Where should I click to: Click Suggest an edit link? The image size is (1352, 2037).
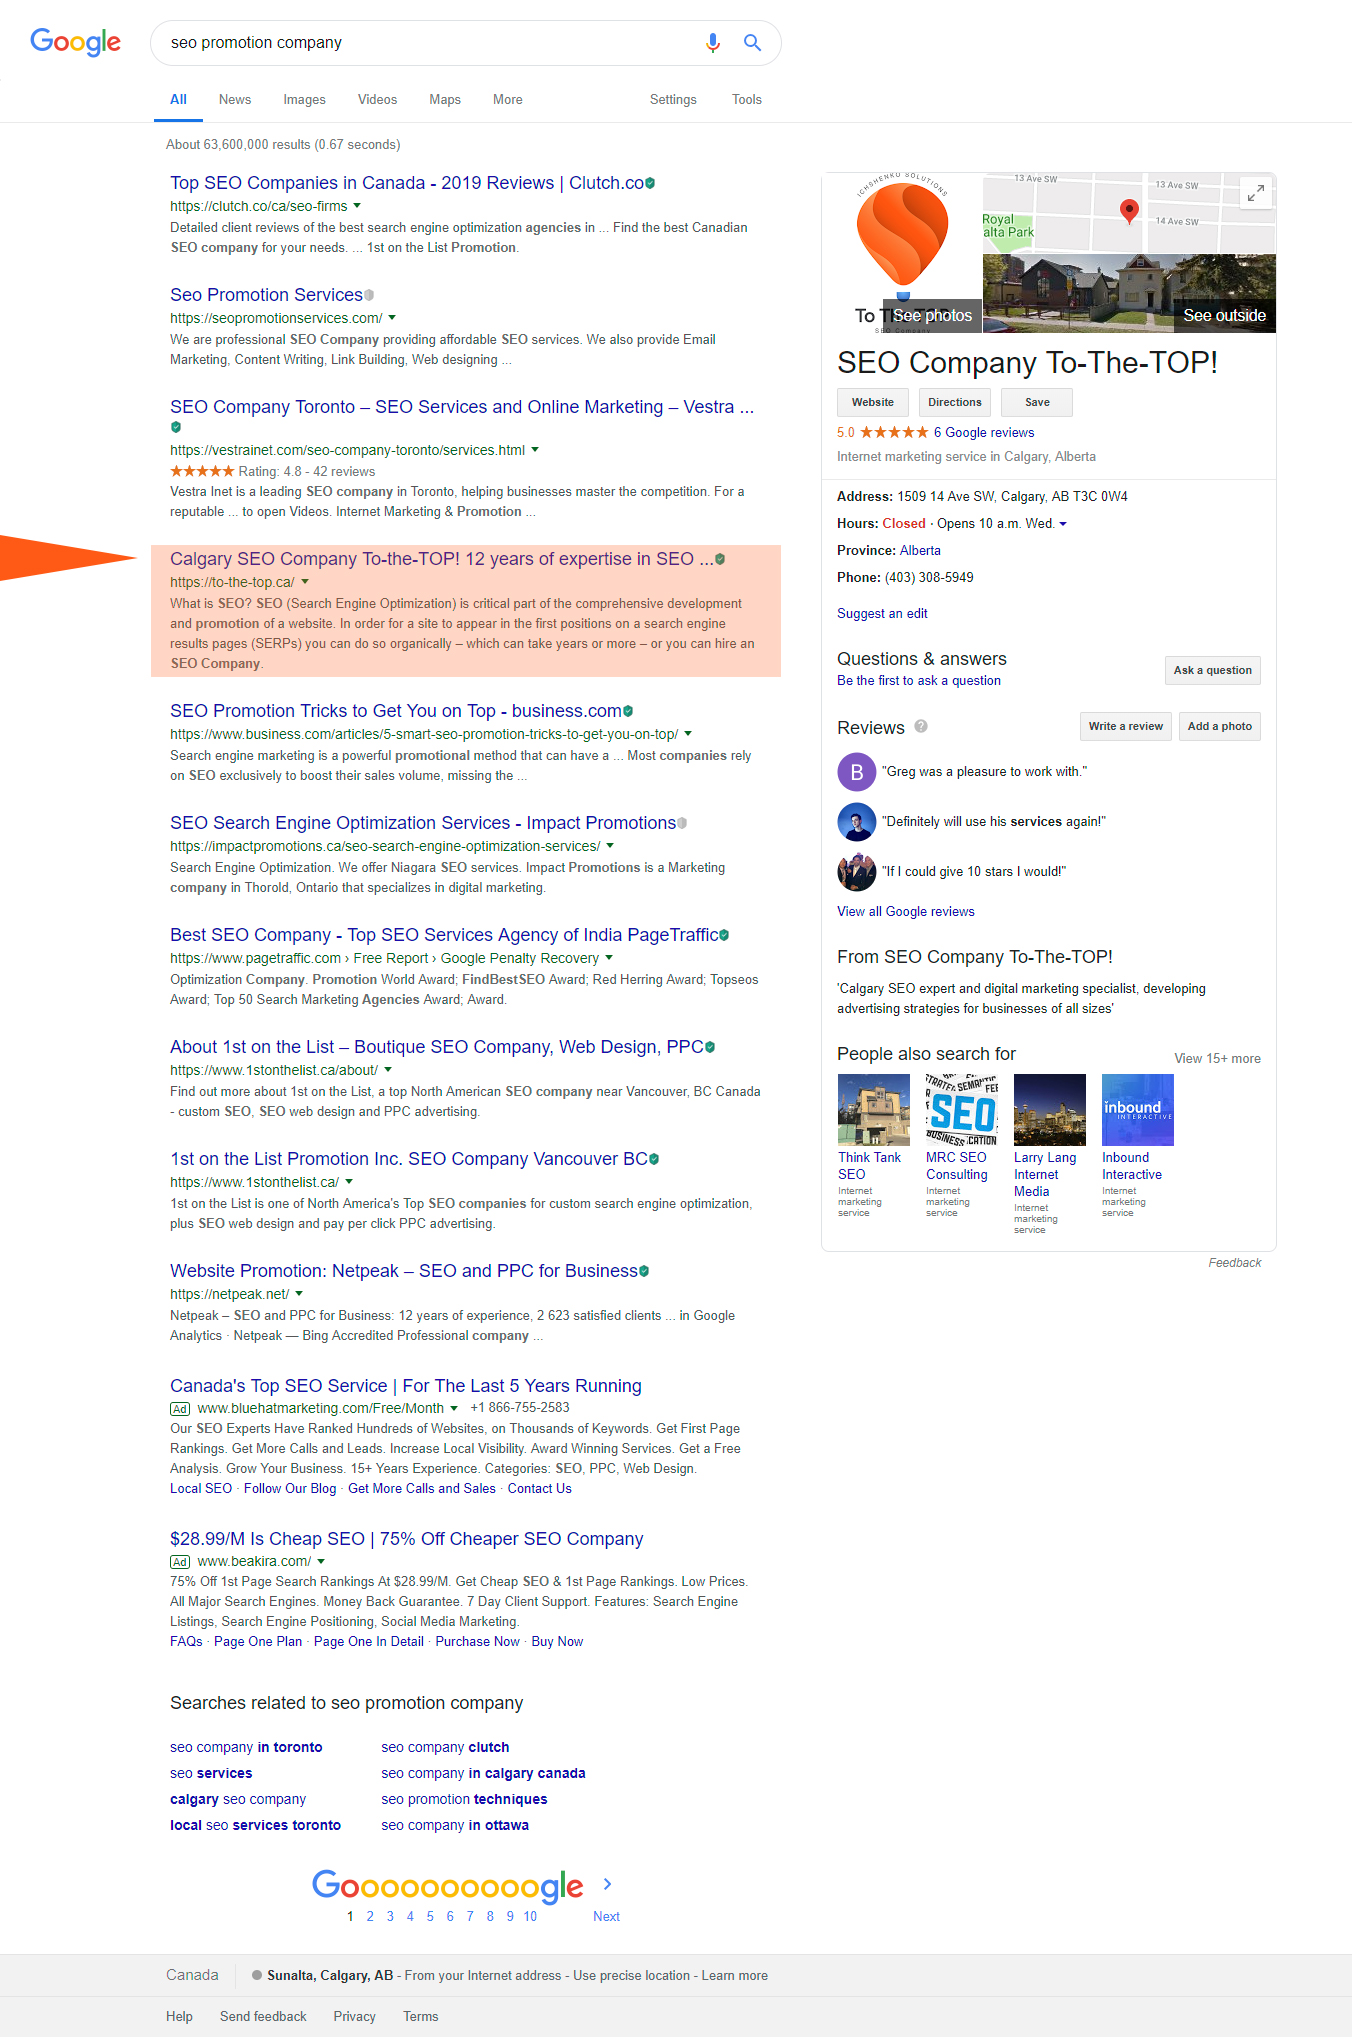tap(882, 614)
